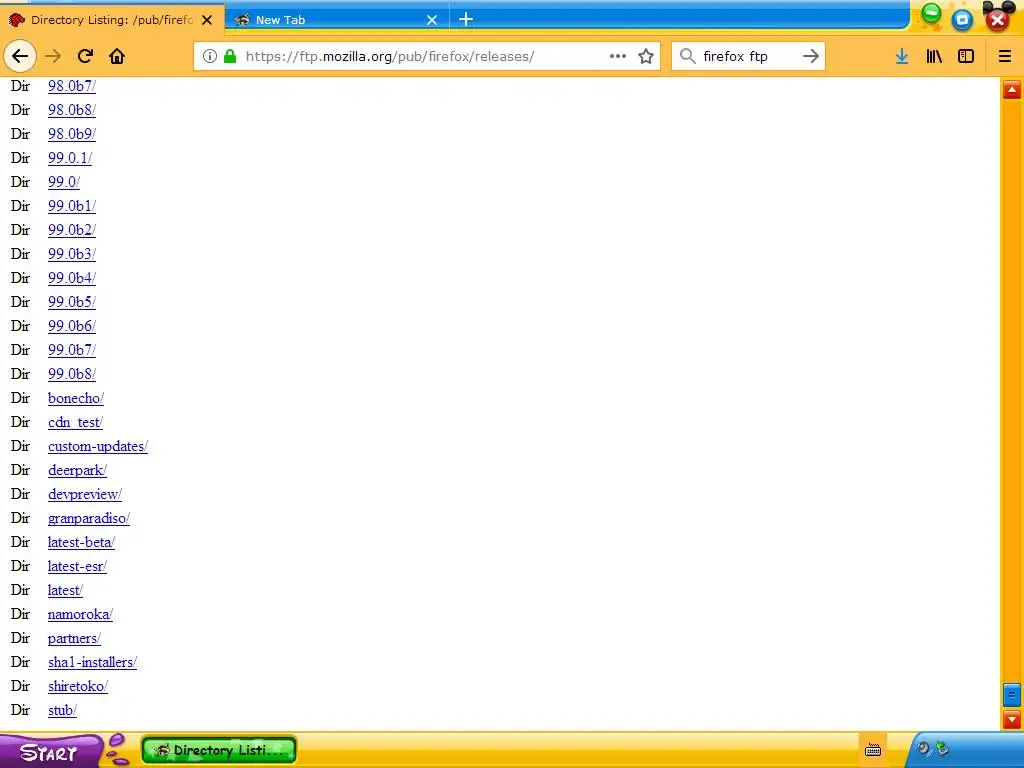Browse the custom-updates/ folder

click(98, 446)
